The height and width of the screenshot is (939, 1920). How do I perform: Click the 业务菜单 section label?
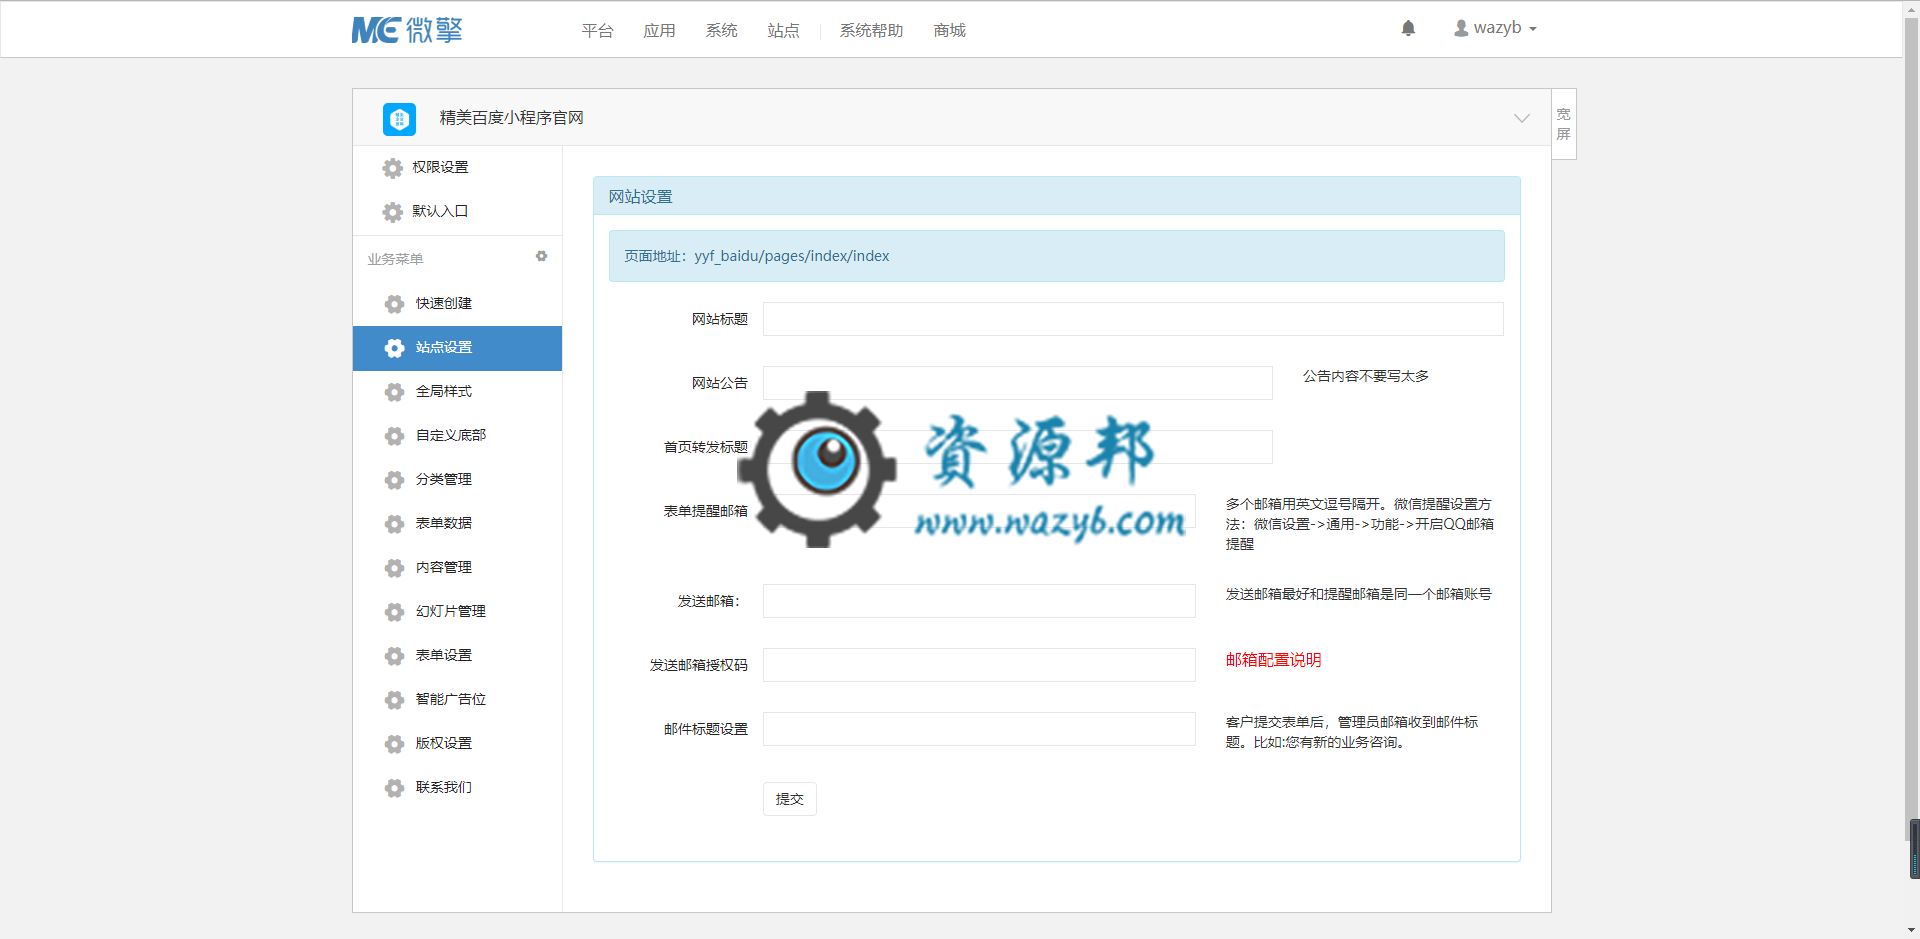[395, 259]
